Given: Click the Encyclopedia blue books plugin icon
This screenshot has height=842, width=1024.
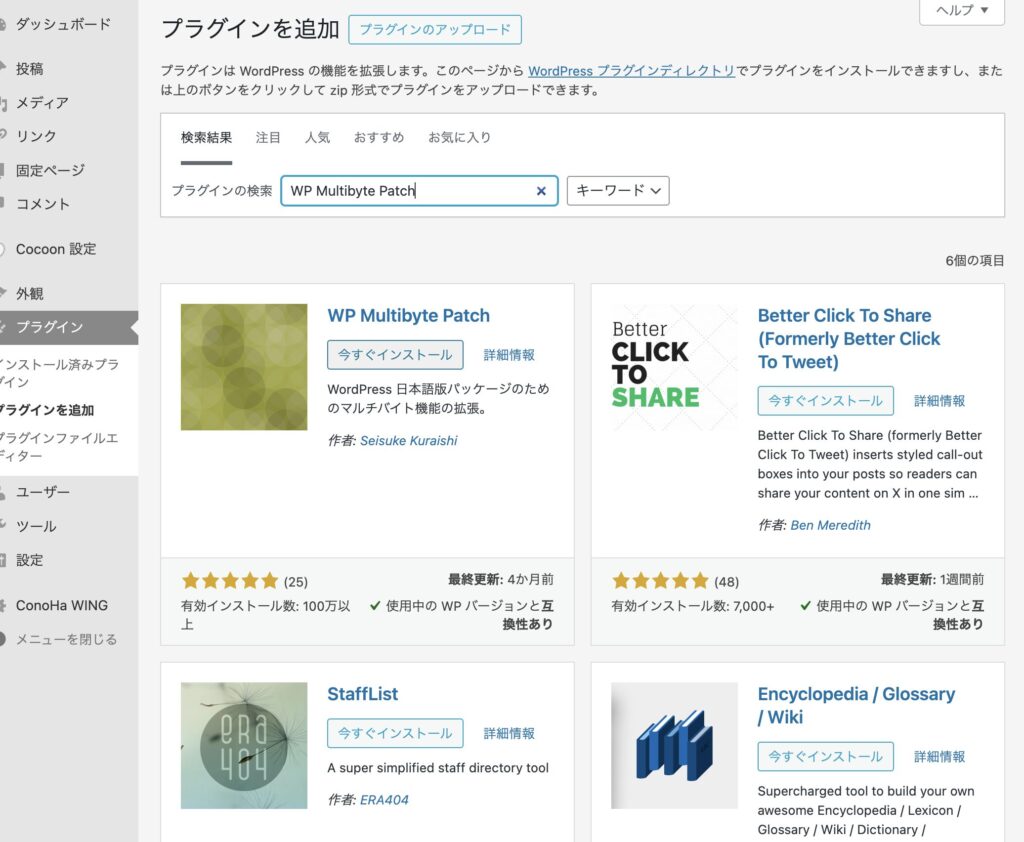Looking at the screenshot, I should coord(674,745).
